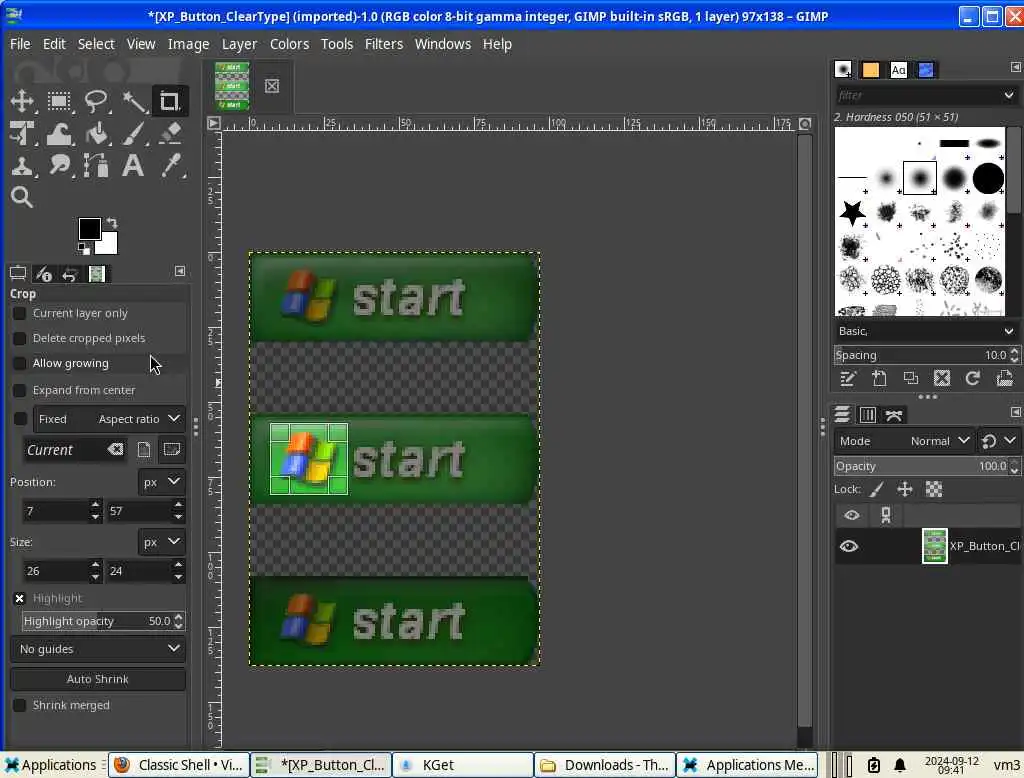
Task: Select the Paintbrush tool
Action: click(134, 134)
